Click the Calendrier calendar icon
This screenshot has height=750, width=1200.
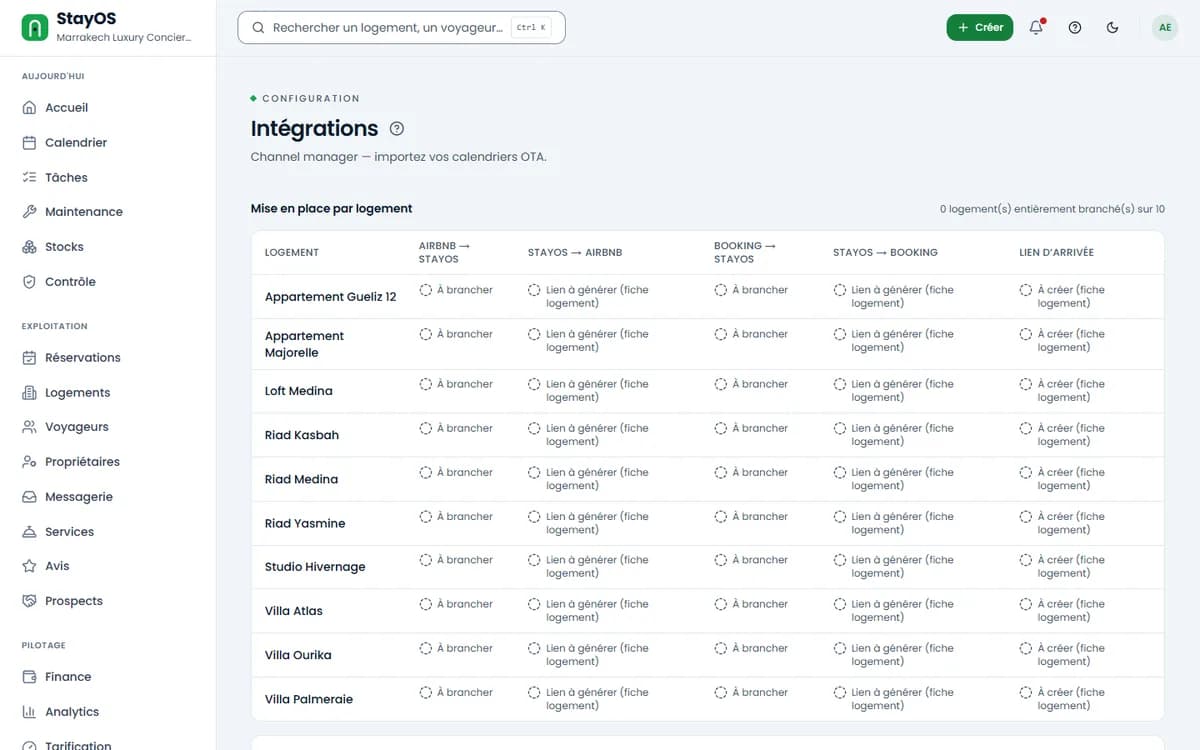(29, 143)
